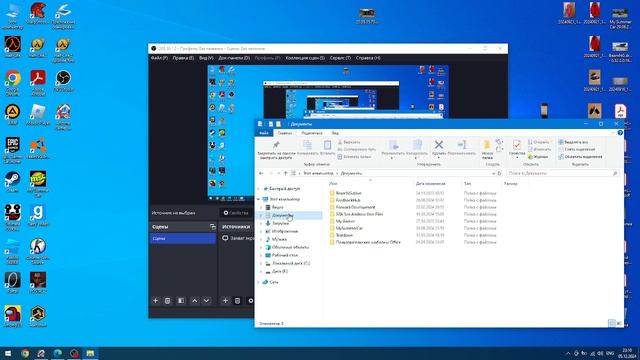The width and height of the screenshot is (640, 360).
Task: Switch to the Вид ribbon tab in Explorer
Action: pos(335,133)
